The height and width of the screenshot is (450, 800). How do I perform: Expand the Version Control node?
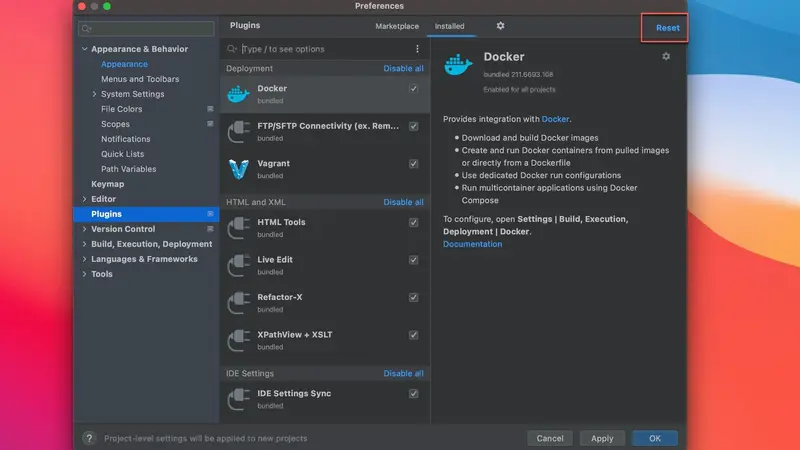pos(84,229)
